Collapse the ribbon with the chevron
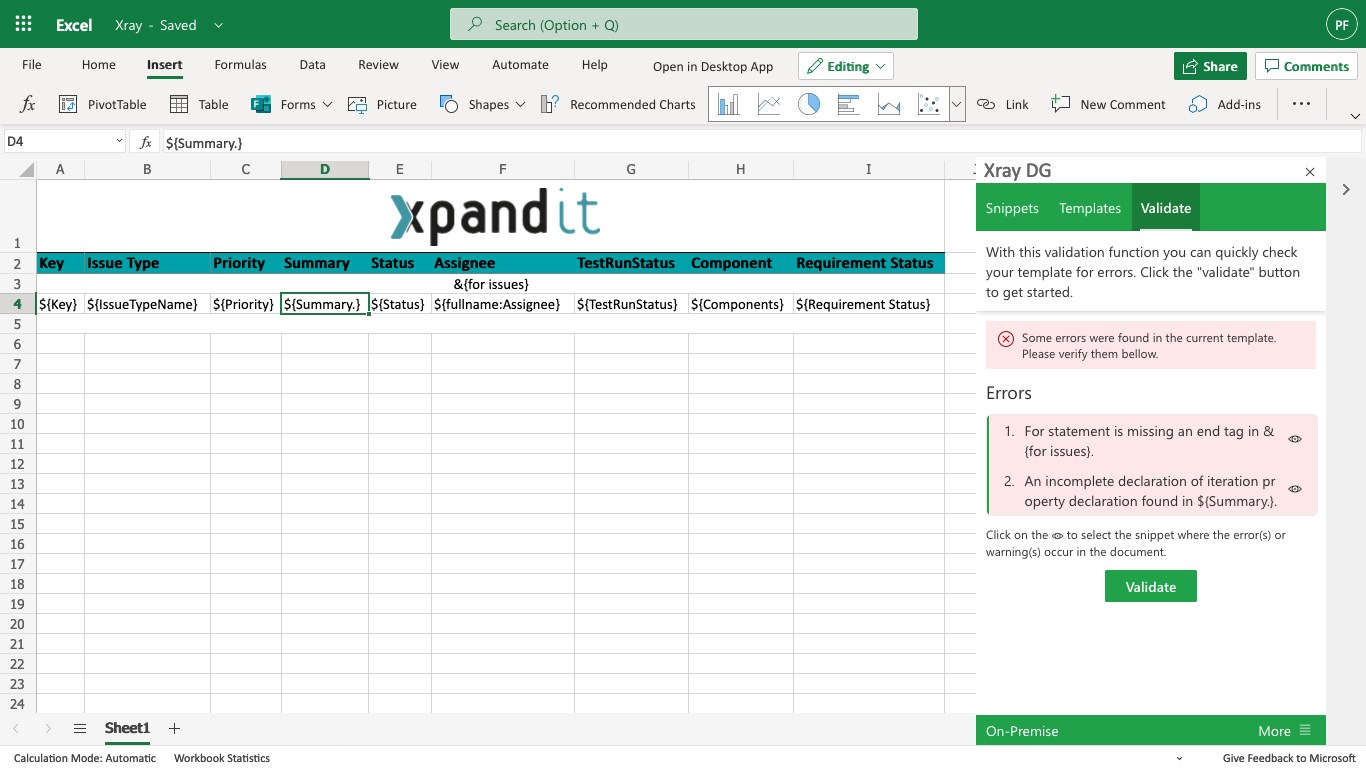This screenshot has height=768, width=1366. (x=1355, y=117)
